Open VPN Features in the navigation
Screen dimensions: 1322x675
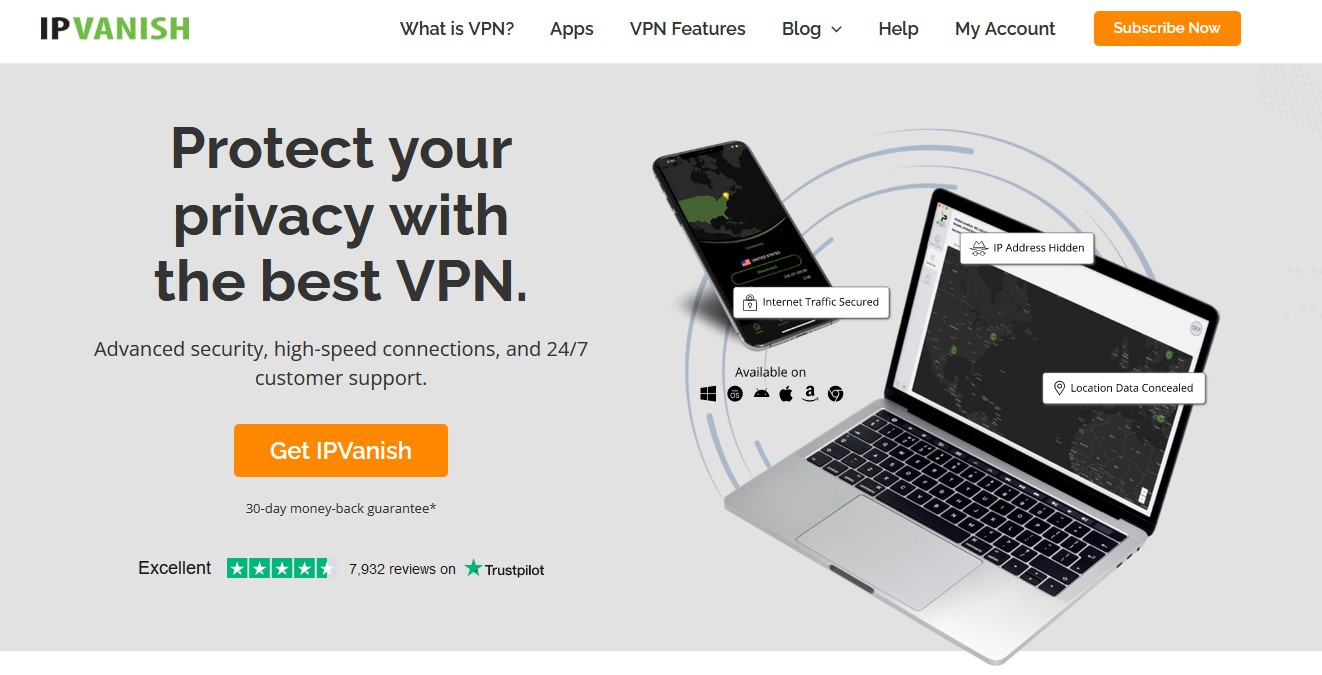[x=688, y=29]
